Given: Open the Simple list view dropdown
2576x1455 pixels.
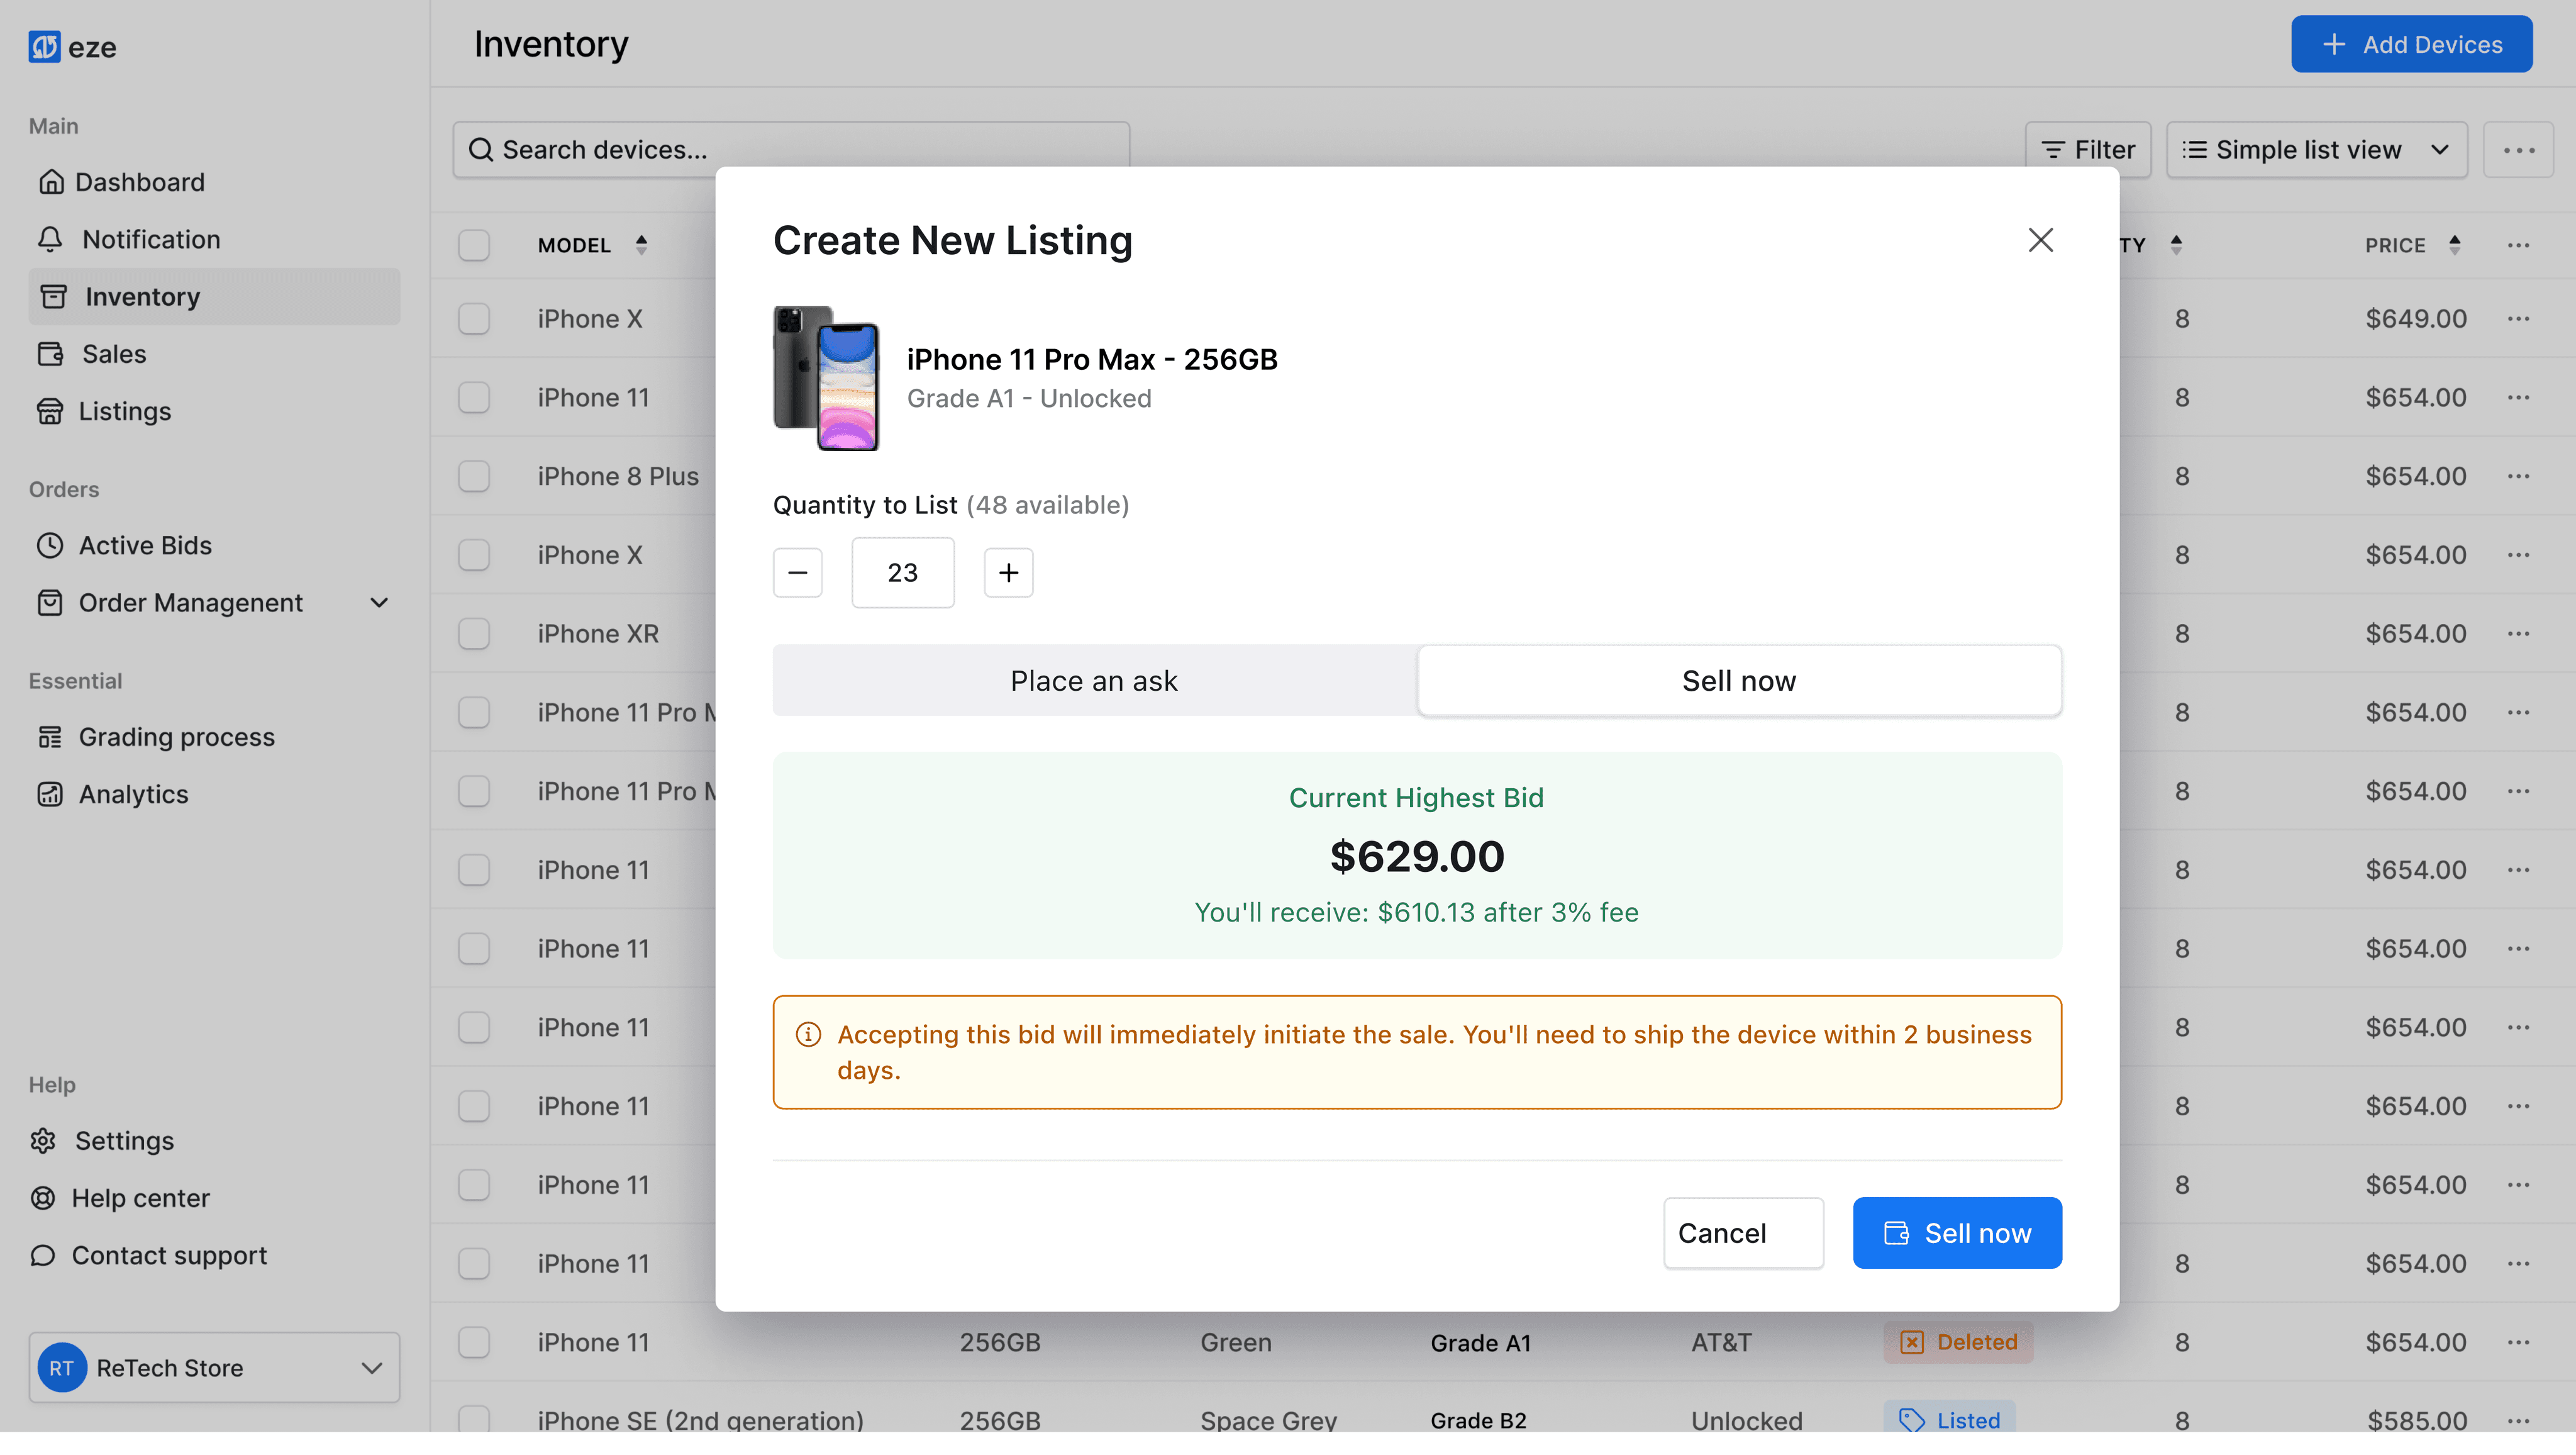Looking at the screenshot, I should pyautogui.click(x=2317, y=150).
